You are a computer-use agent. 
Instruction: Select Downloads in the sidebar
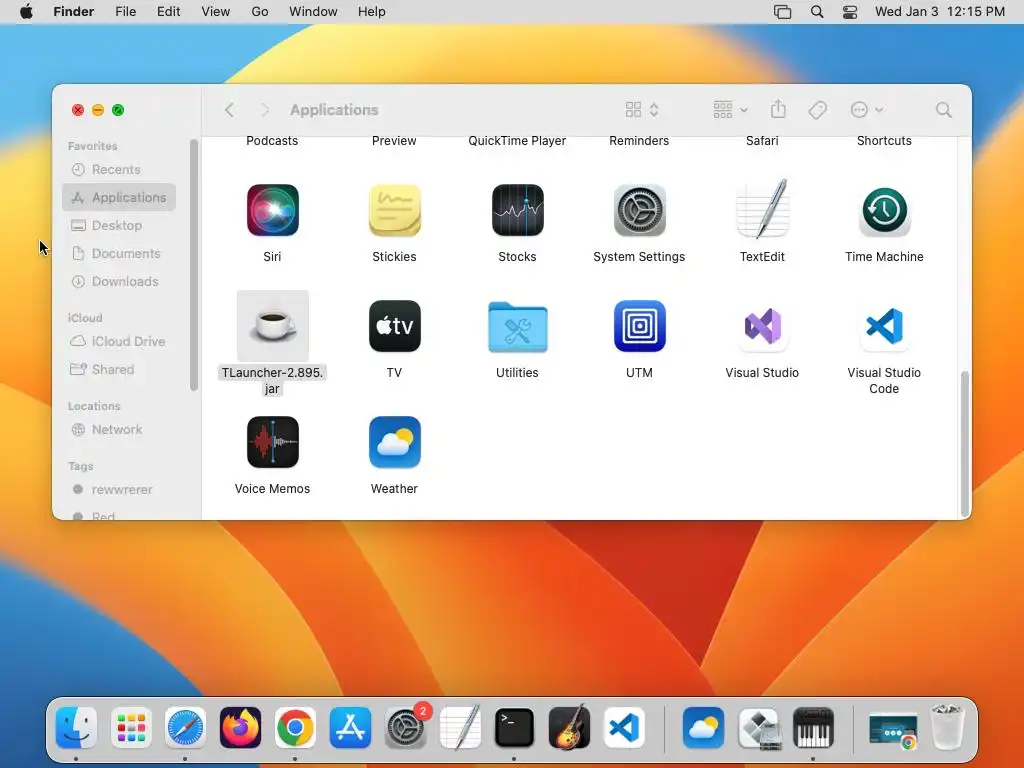coord(119,281)
